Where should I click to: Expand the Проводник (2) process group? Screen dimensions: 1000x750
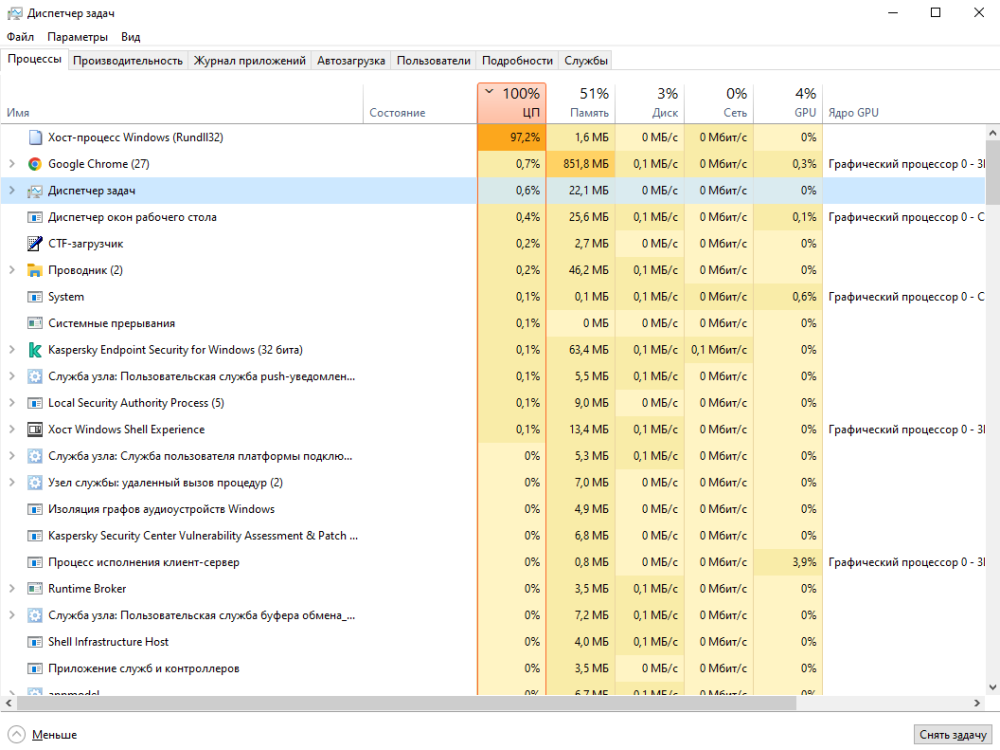coord(12,270)
